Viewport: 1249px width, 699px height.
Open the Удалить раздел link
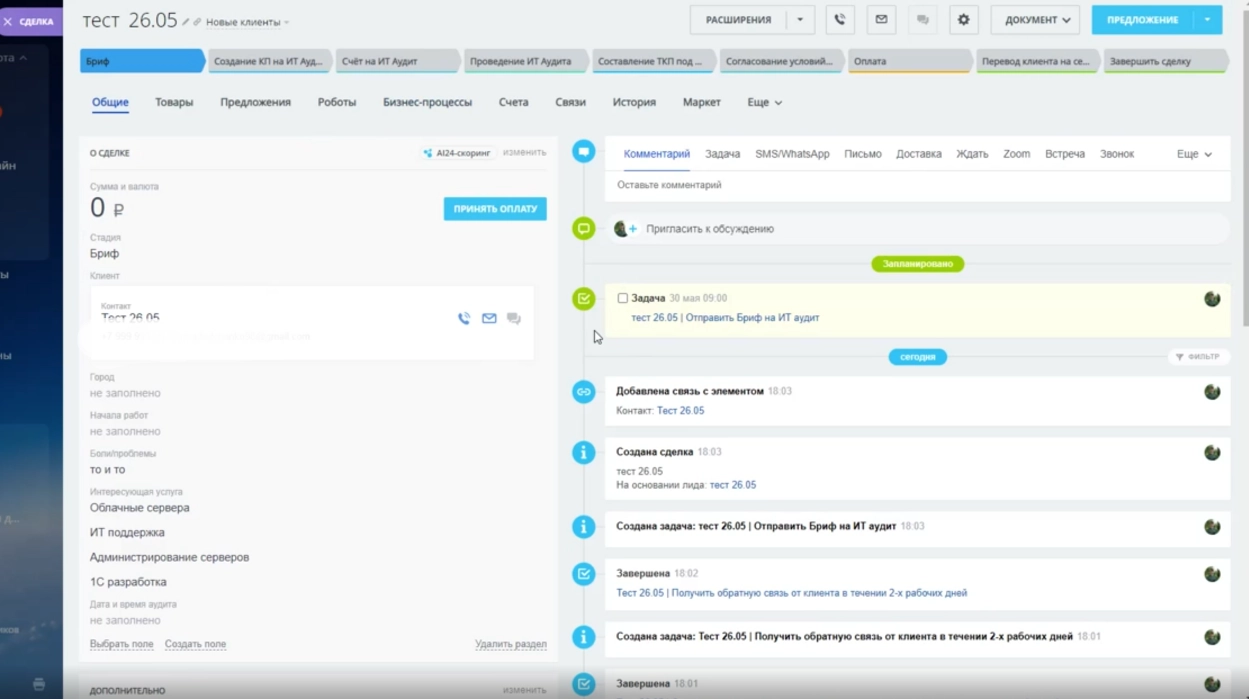pyautogui.click(x=510, y=644)
